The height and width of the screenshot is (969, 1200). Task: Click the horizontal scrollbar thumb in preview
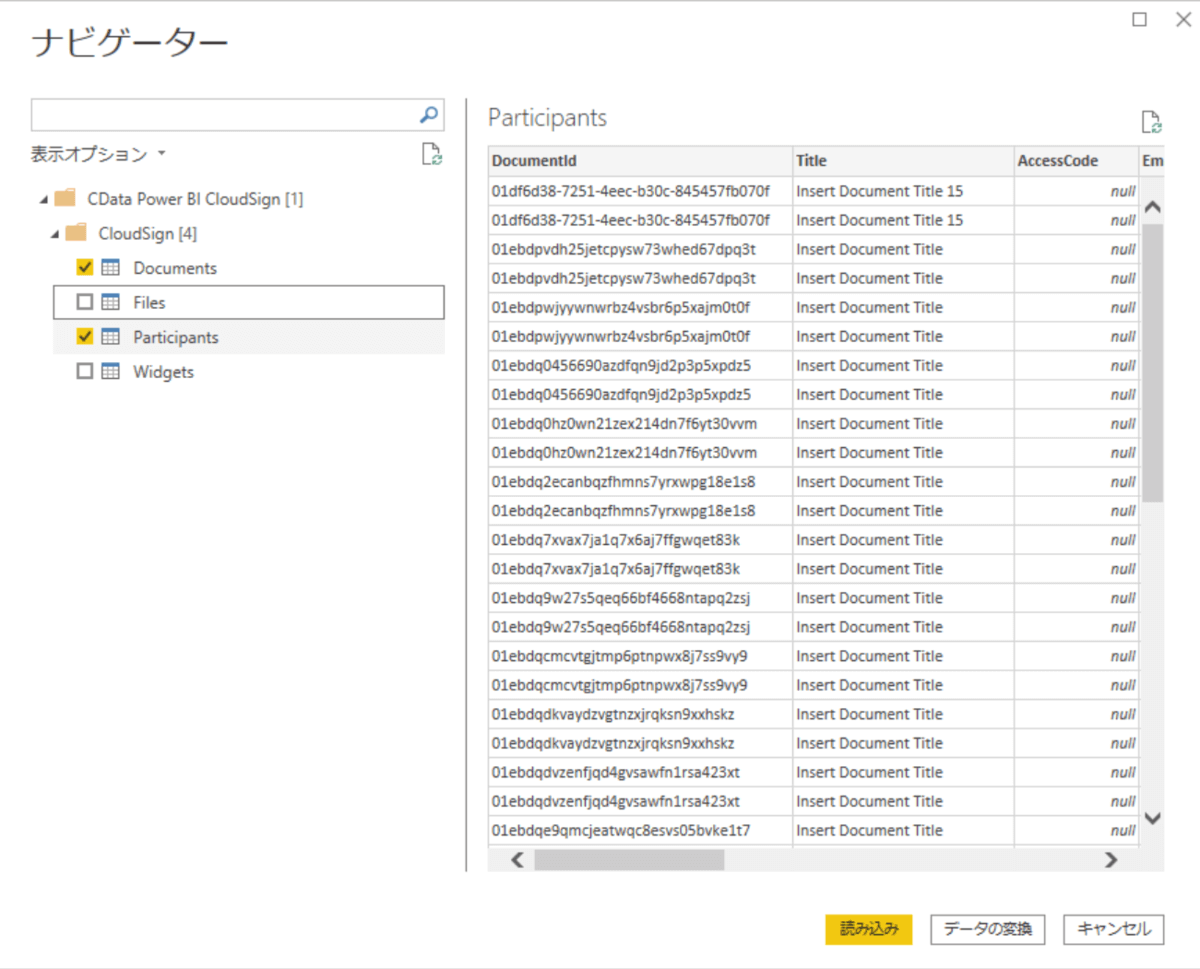[628, 859]
